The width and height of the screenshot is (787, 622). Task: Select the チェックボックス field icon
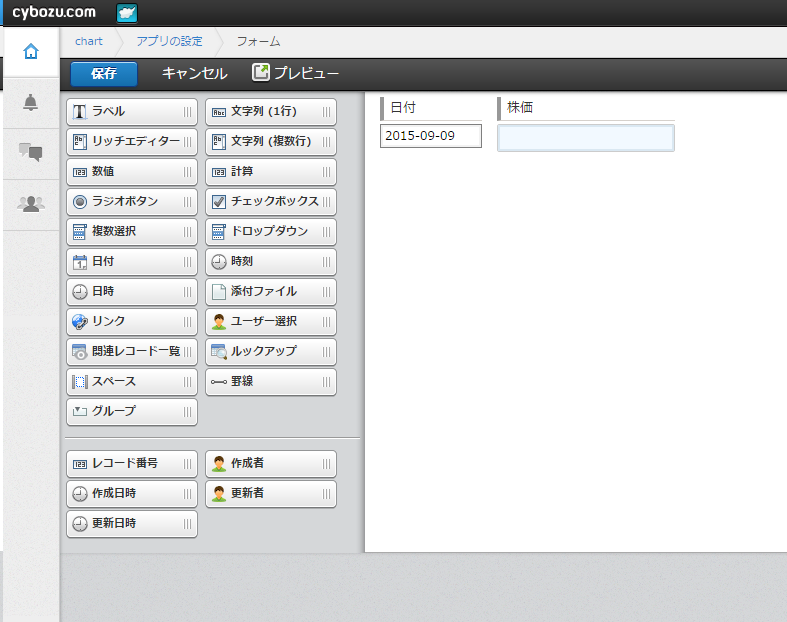pos(219,202)
